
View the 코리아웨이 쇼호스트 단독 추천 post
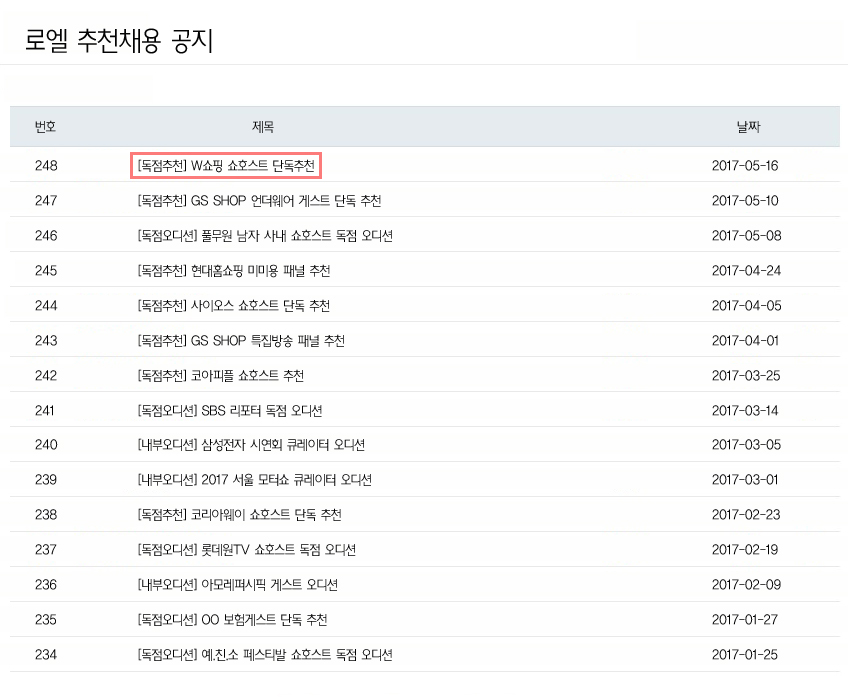(x=240, y=515)
